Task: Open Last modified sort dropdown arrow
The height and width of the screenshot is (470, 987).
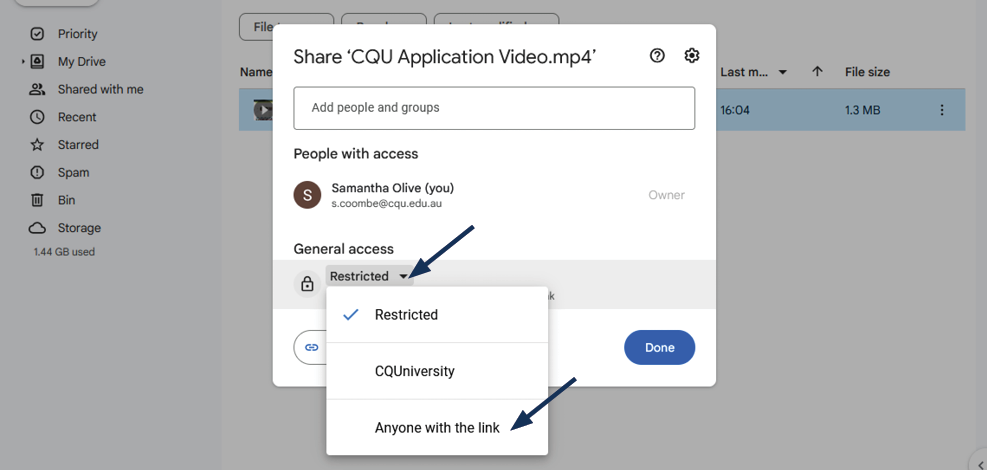Action: 782,72
